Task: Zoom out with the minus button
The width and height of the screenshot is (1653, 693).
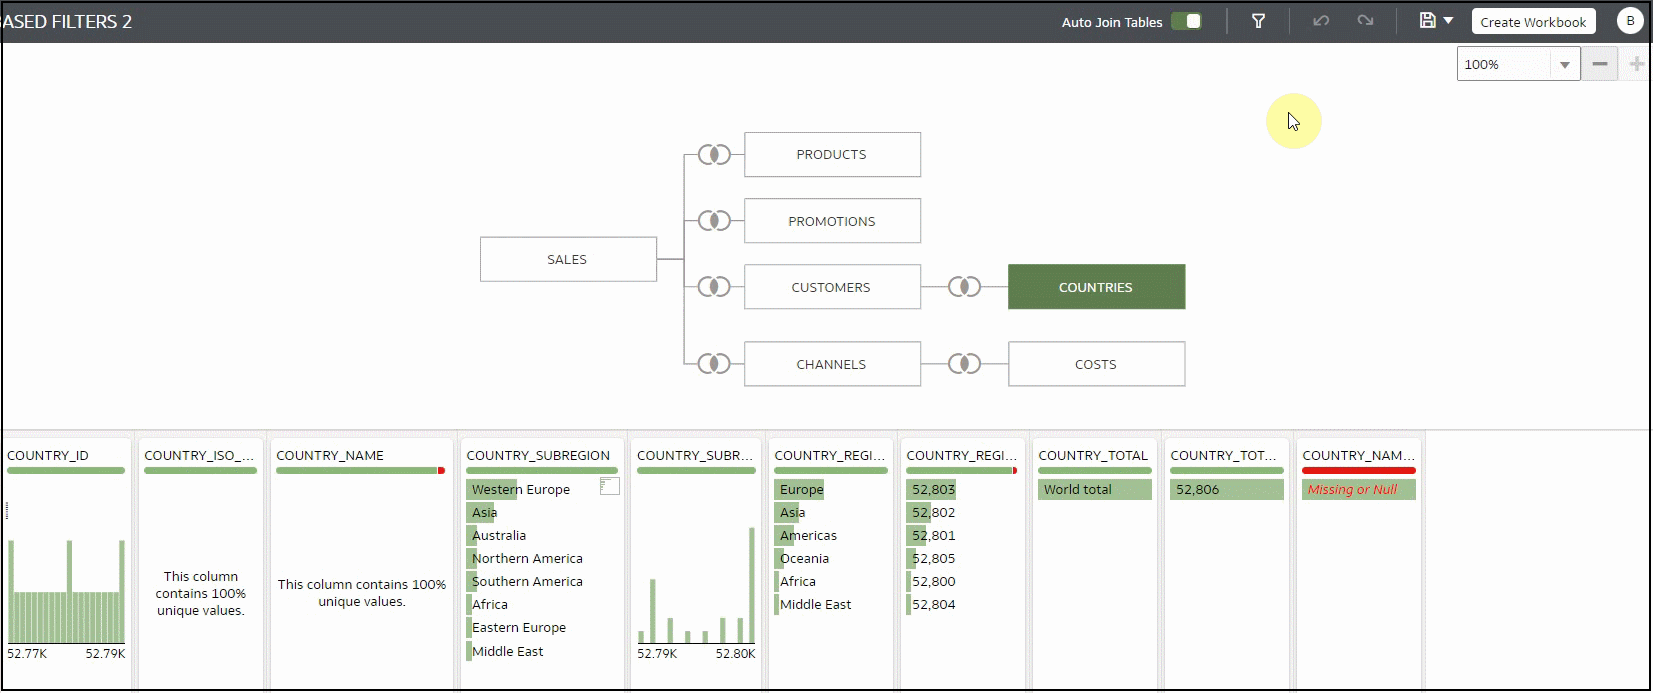Action: [x=1600, y=64]
